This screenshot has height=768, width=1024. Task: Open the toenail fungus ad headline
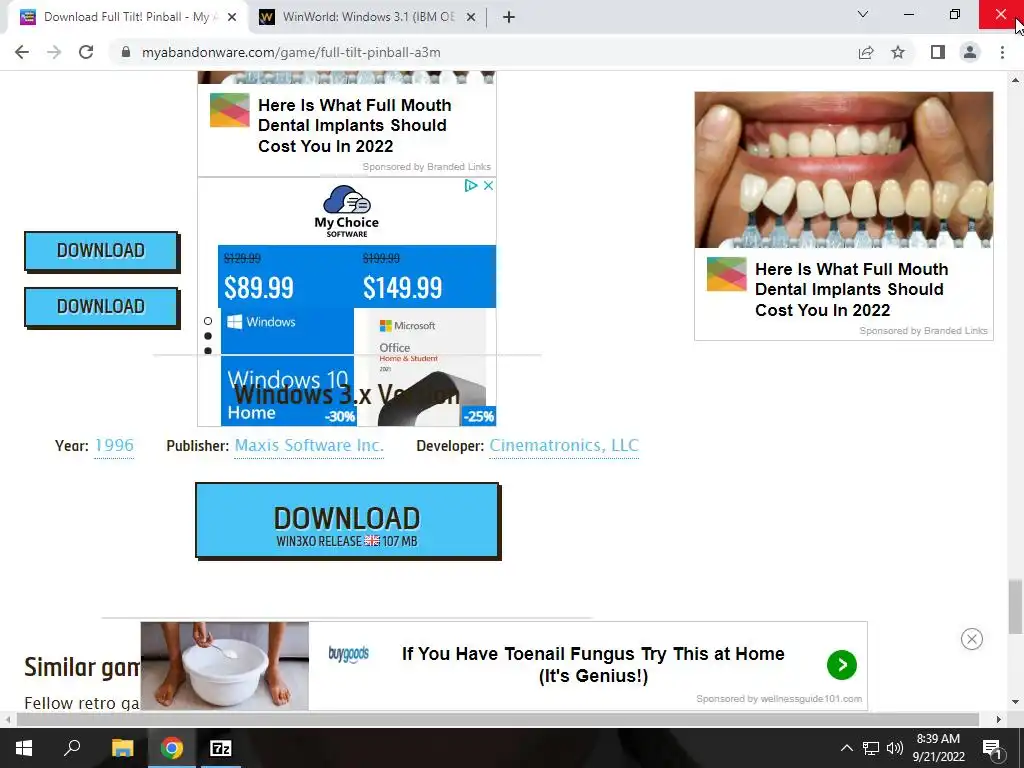click(x=593, y=664)
